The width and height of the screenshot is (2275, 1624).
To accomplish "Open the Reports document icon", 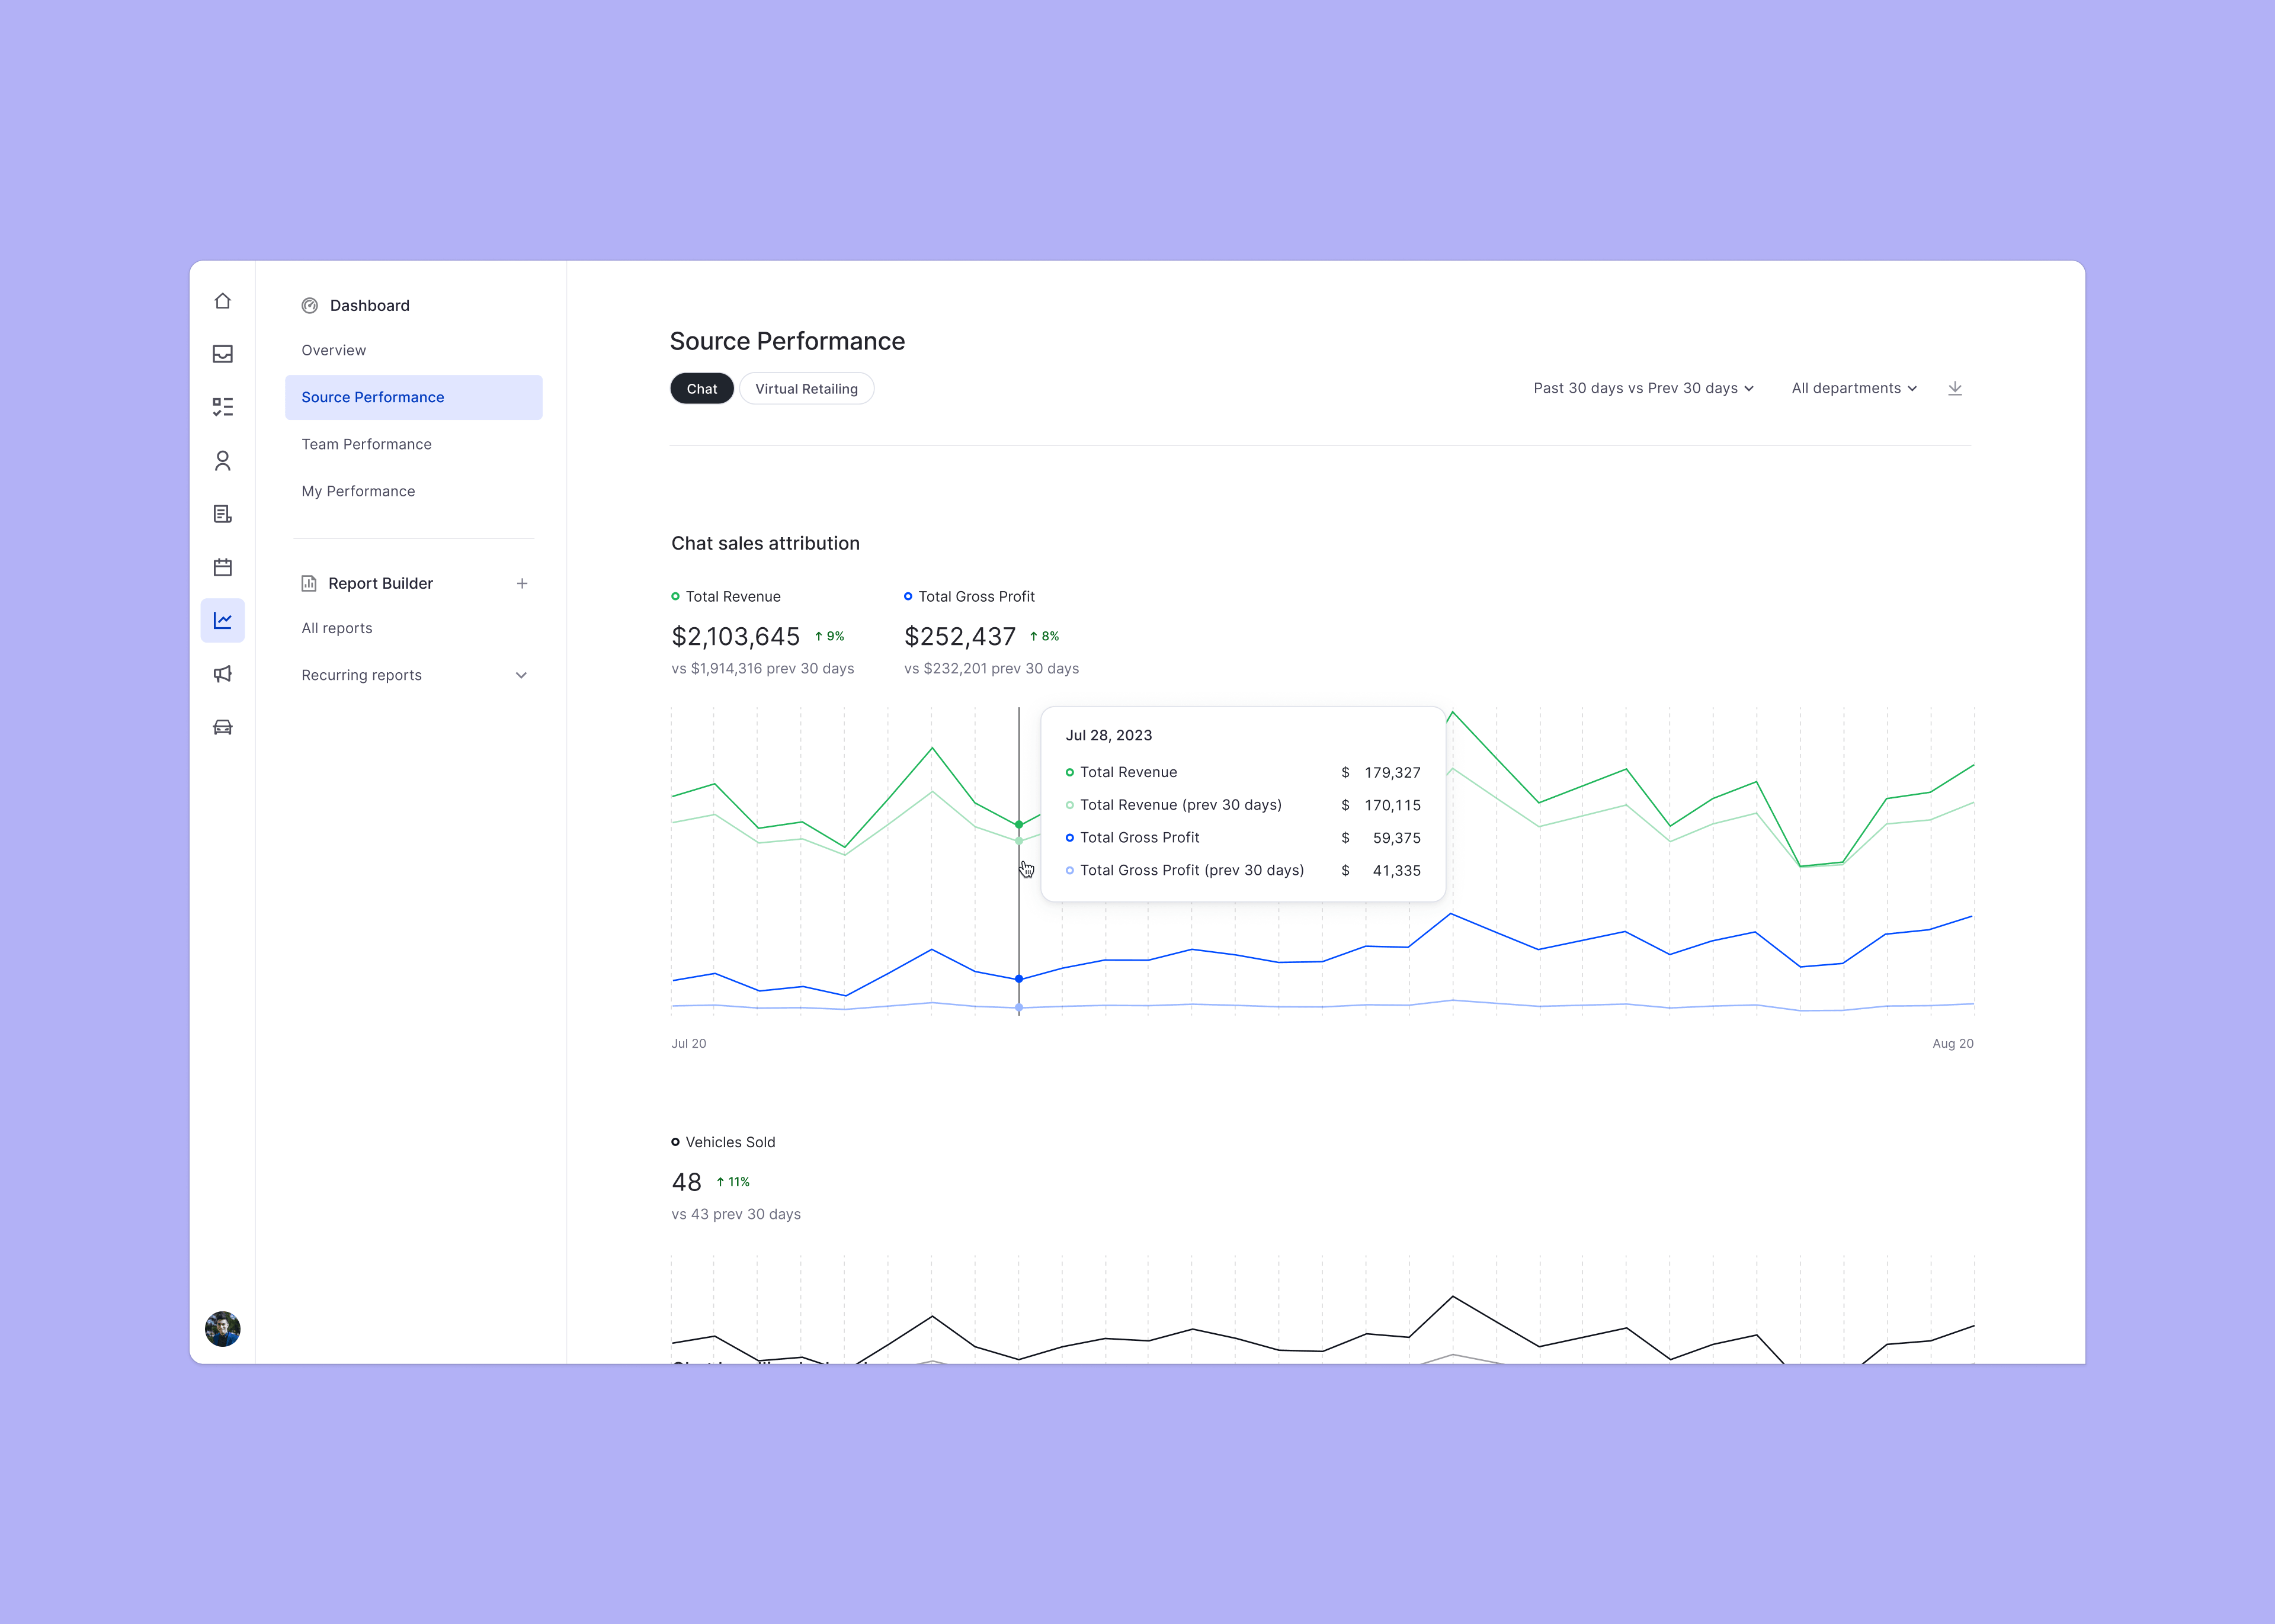I will pos(222,514).
